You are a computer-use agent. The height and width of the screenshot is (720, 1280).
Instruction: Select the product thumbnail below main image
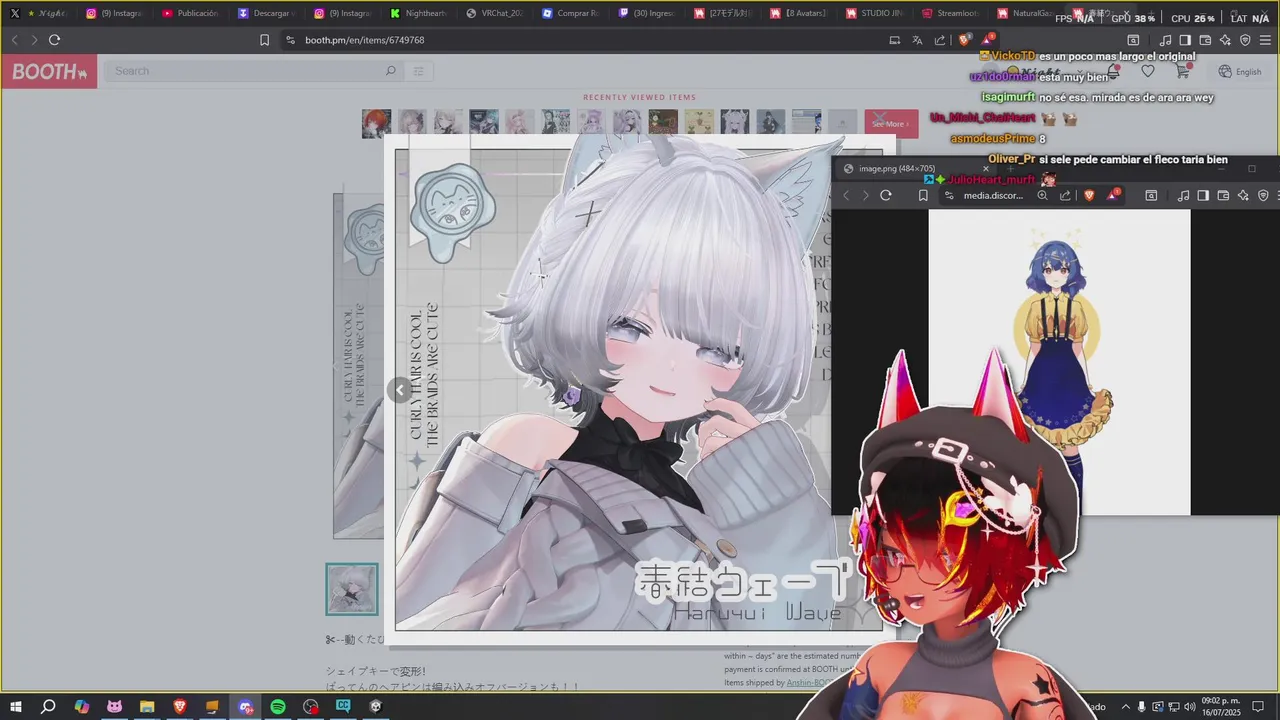pyautogui.click(x=352, y=589)
